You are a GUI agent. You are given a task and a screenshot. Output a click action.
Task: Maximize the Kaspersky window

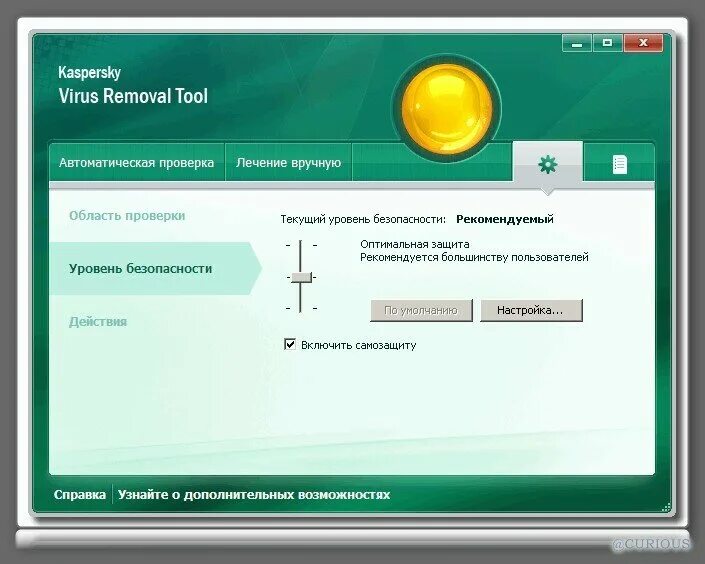point(607,44)
